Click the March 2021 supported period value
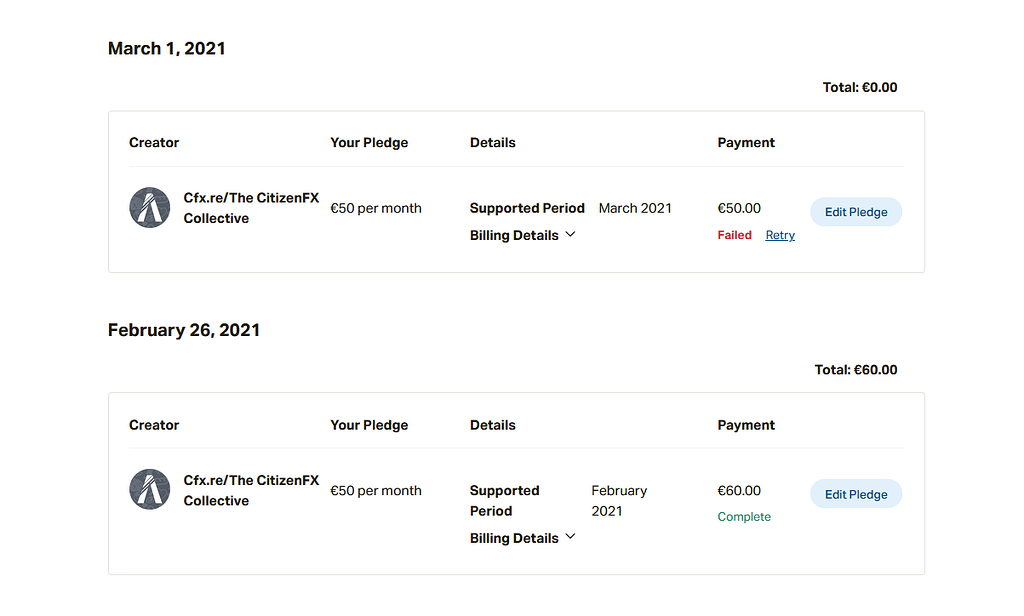 click(635, 208)
